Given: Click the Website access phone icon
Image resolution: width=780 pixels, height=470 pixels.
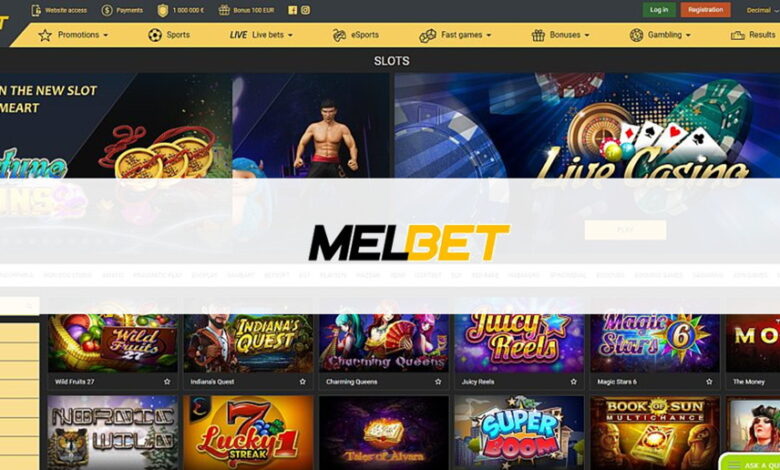Looking at the screenshot, I should (36, 10).
